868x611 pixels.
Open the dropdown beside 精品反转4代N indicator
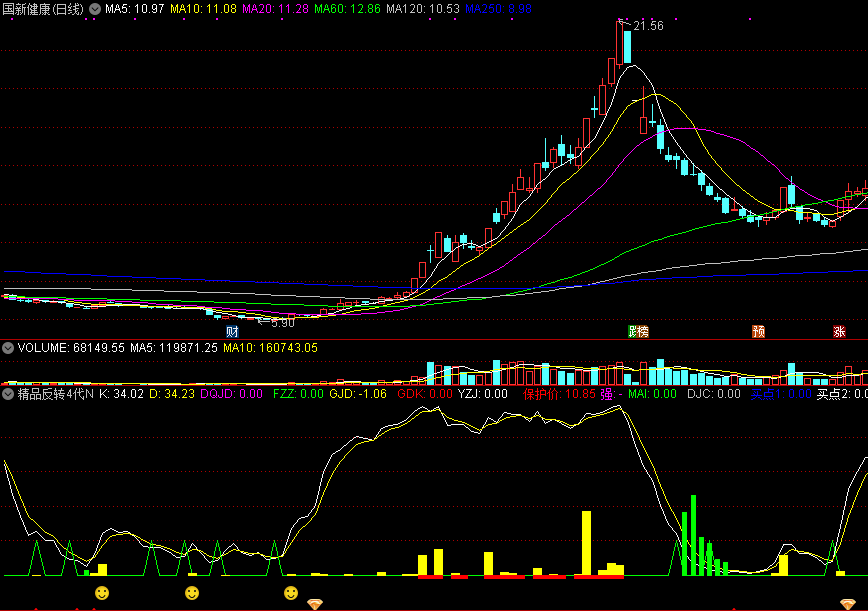[x=8, y=394]
